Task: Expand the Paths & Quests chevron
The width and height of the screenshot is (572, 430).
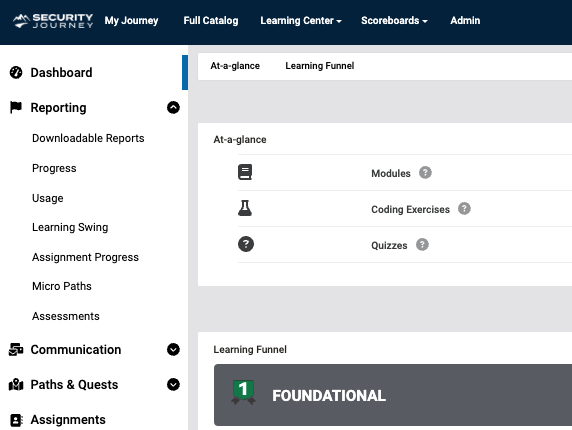Action: pyautogui.click(x=173, y=384)
